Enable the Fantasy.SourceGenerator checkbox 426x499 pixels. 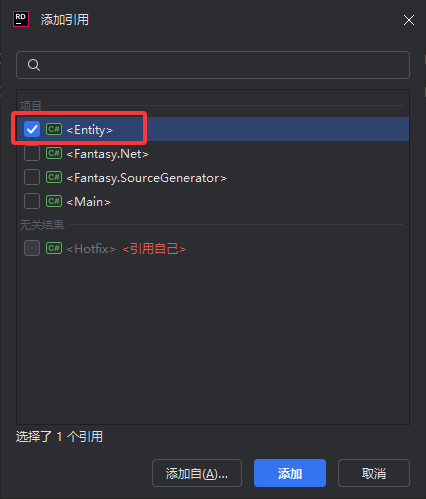(32, 177)
